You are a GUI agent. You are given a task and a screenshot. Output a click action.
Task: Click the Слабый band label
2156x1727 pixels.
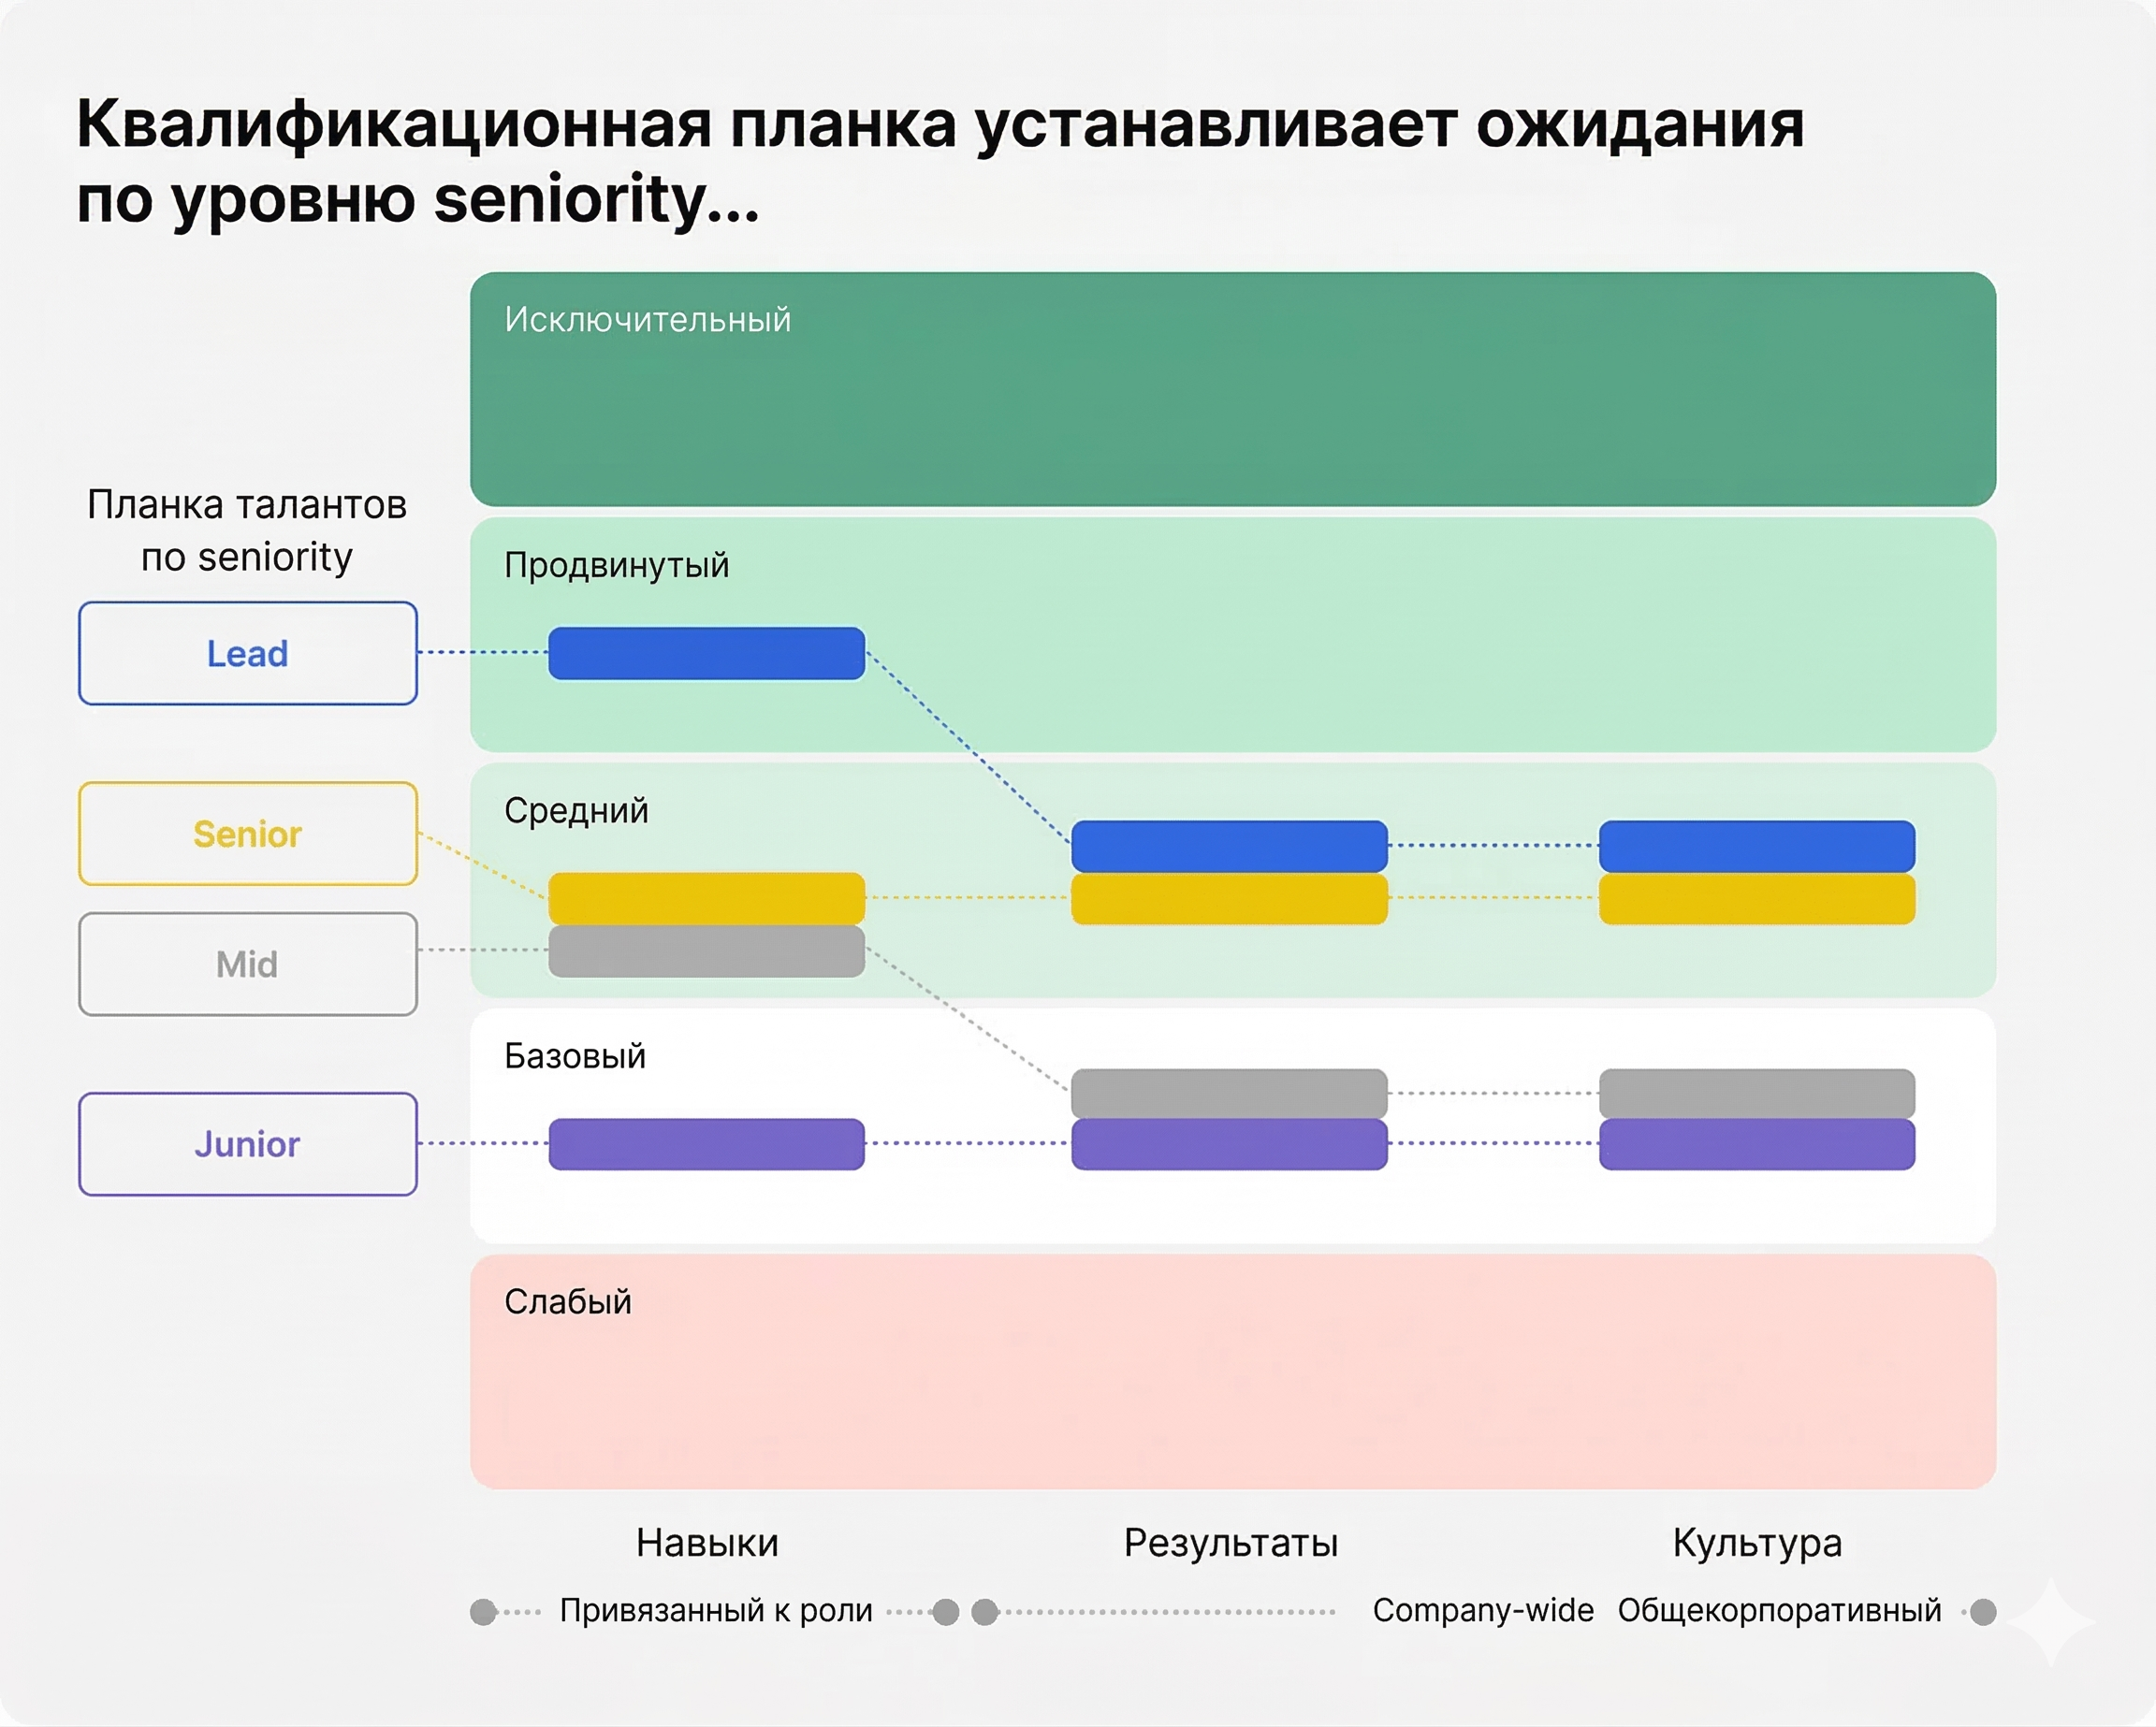pyautogui.click(x=567, y=1301)
